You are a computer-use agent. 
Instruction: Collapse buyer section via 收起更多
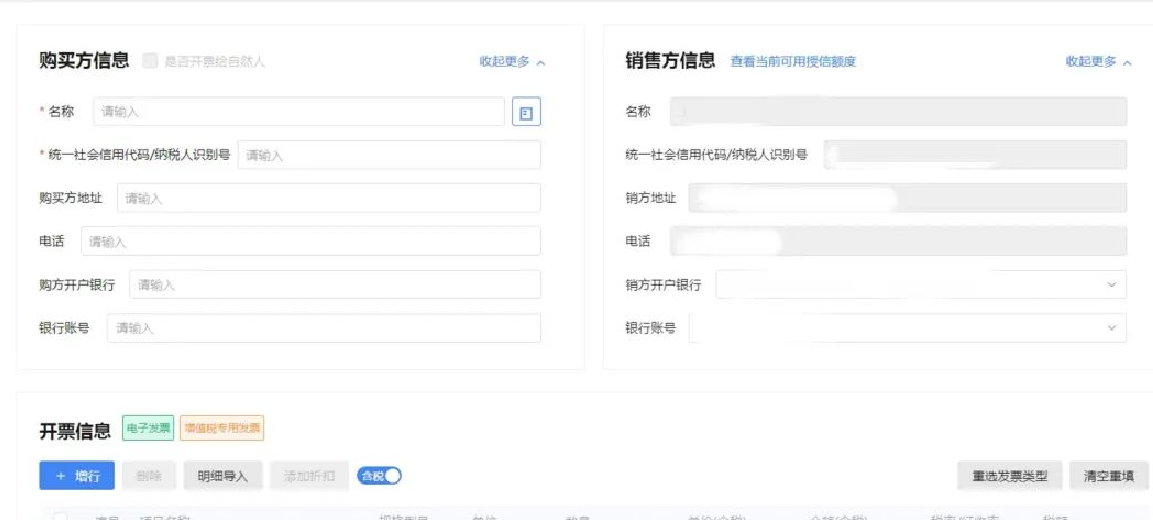[512, 62]
